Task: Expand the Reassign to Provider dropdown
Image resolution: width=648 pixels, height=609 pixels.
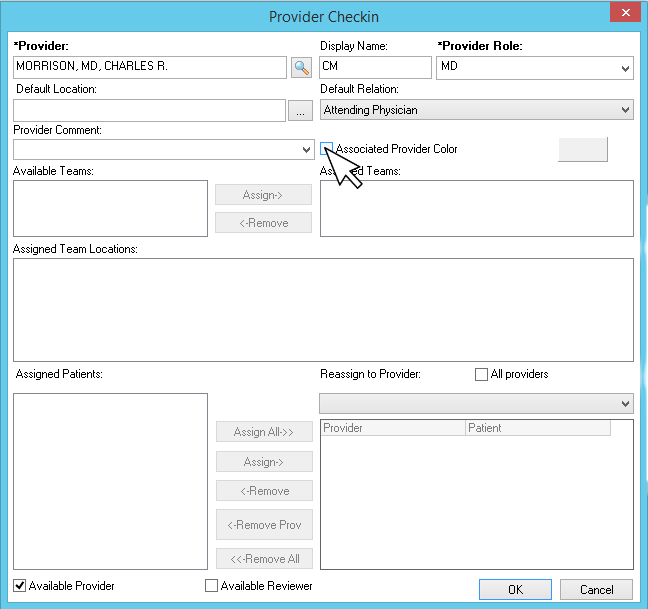Action: pos(625,404)
